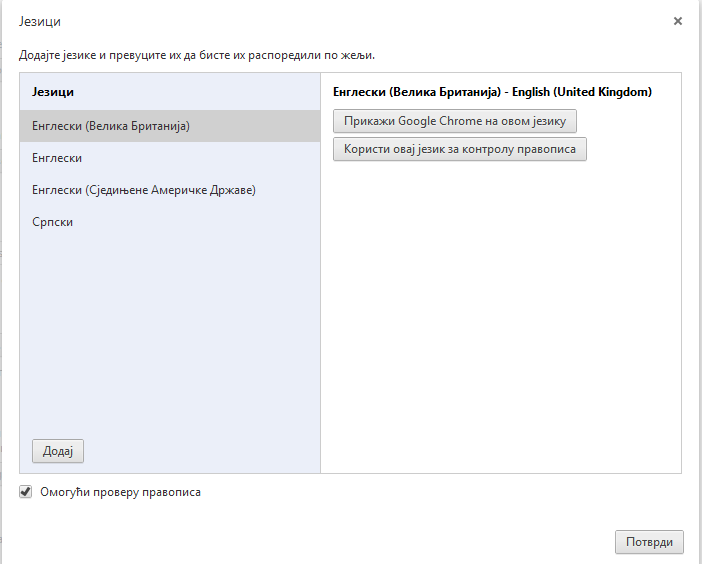The width and height of the screenshot is (702, 564).
Task: Click Користи овај језик за контролу правописа
Action: pyautogui.click(x=460, y=149)
